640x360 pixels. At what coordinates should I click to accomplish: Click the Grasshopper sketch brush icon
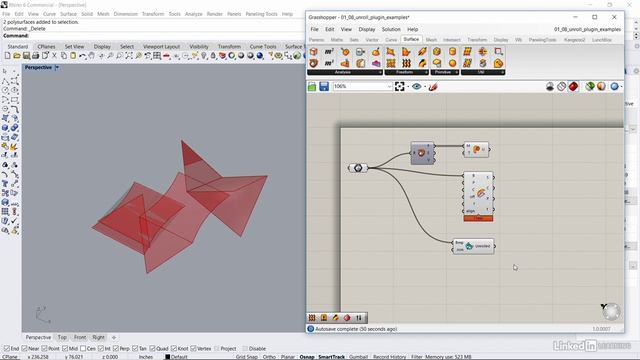point(433,86)
